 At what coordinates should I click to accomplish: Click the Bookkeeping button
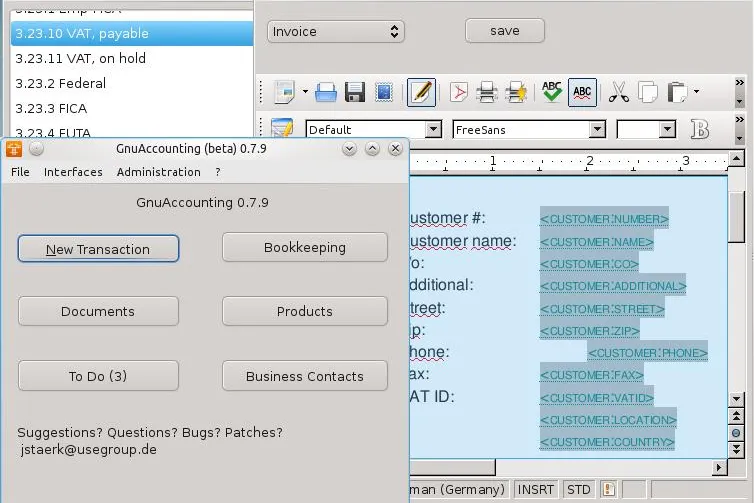pos(305,247)
